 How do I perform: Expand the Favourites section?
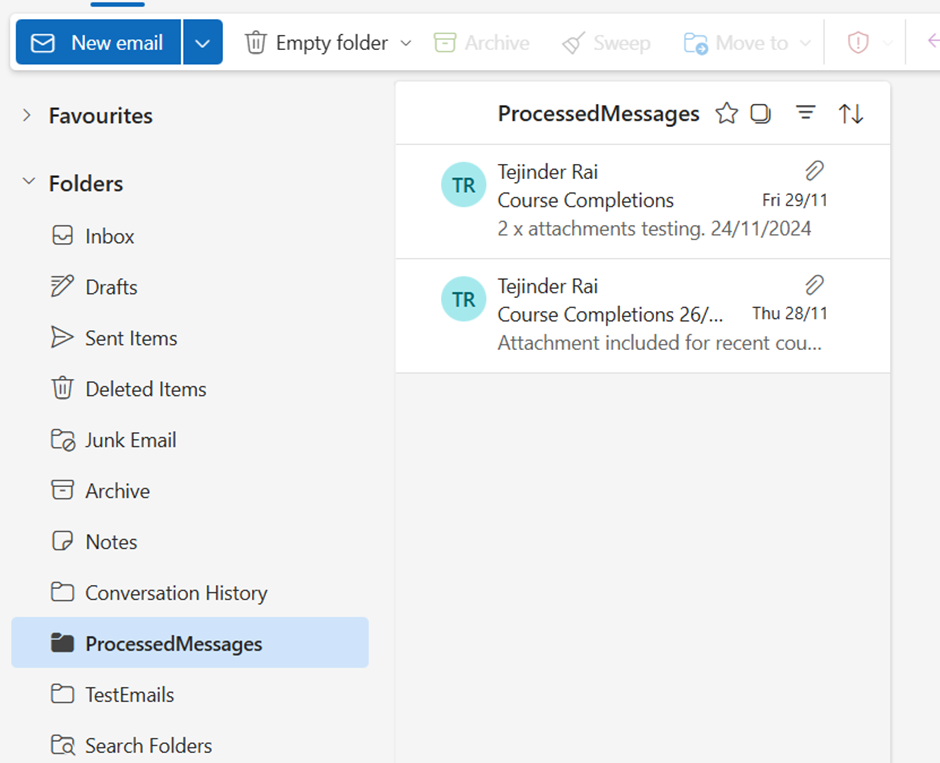pos(27,116)
